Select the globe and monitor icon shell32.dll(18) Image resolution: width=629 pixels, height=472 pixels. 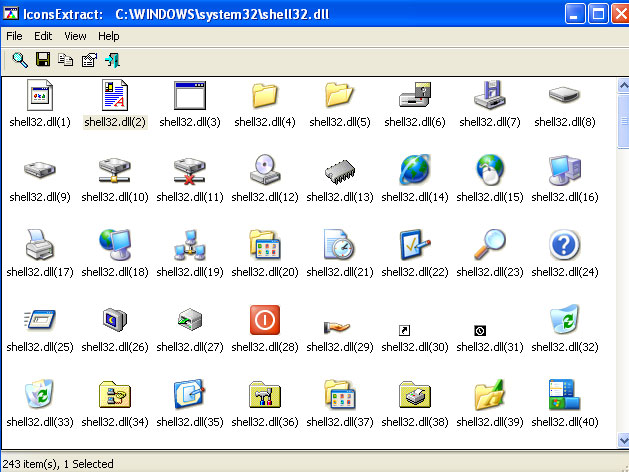click(x=115, y=245)
